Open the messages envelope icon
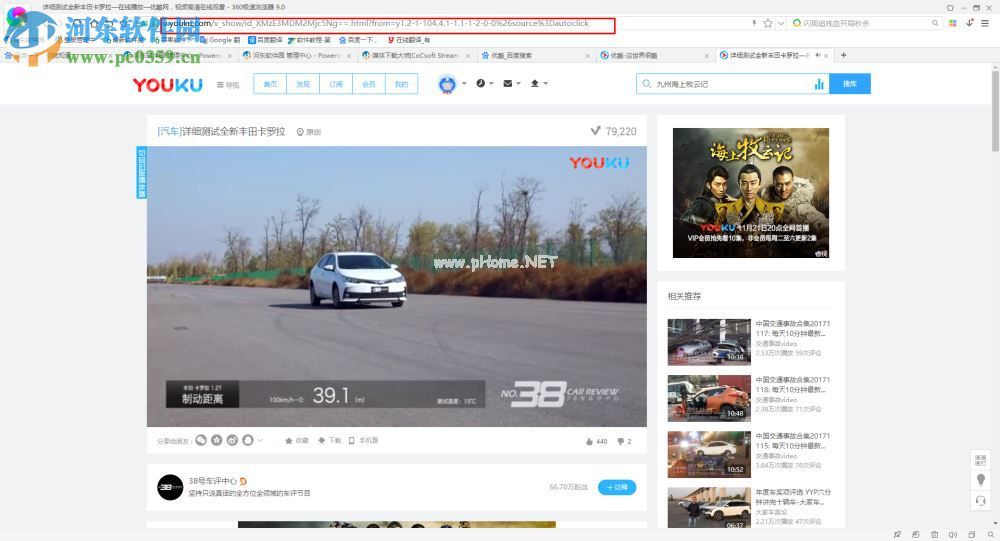The height and width of the screenshot is (541, 1000). click(508, 84)
